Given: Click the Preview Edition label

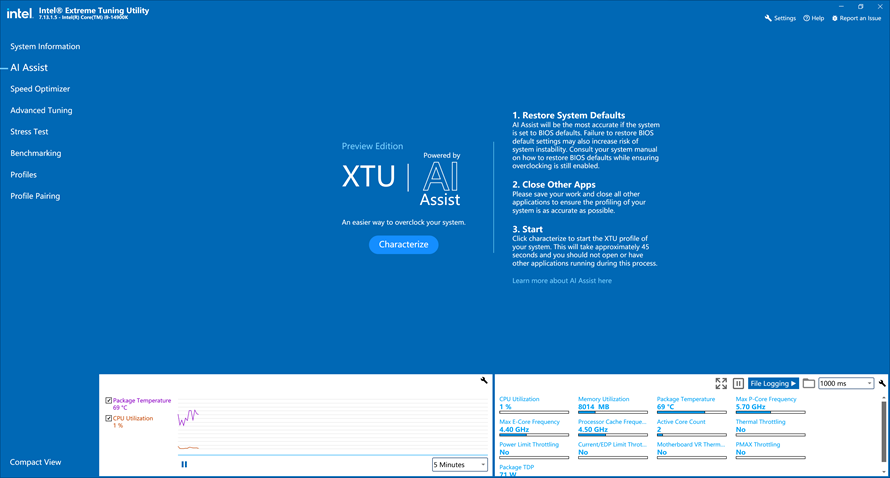Looking at the screenshot, I should 372,146.
